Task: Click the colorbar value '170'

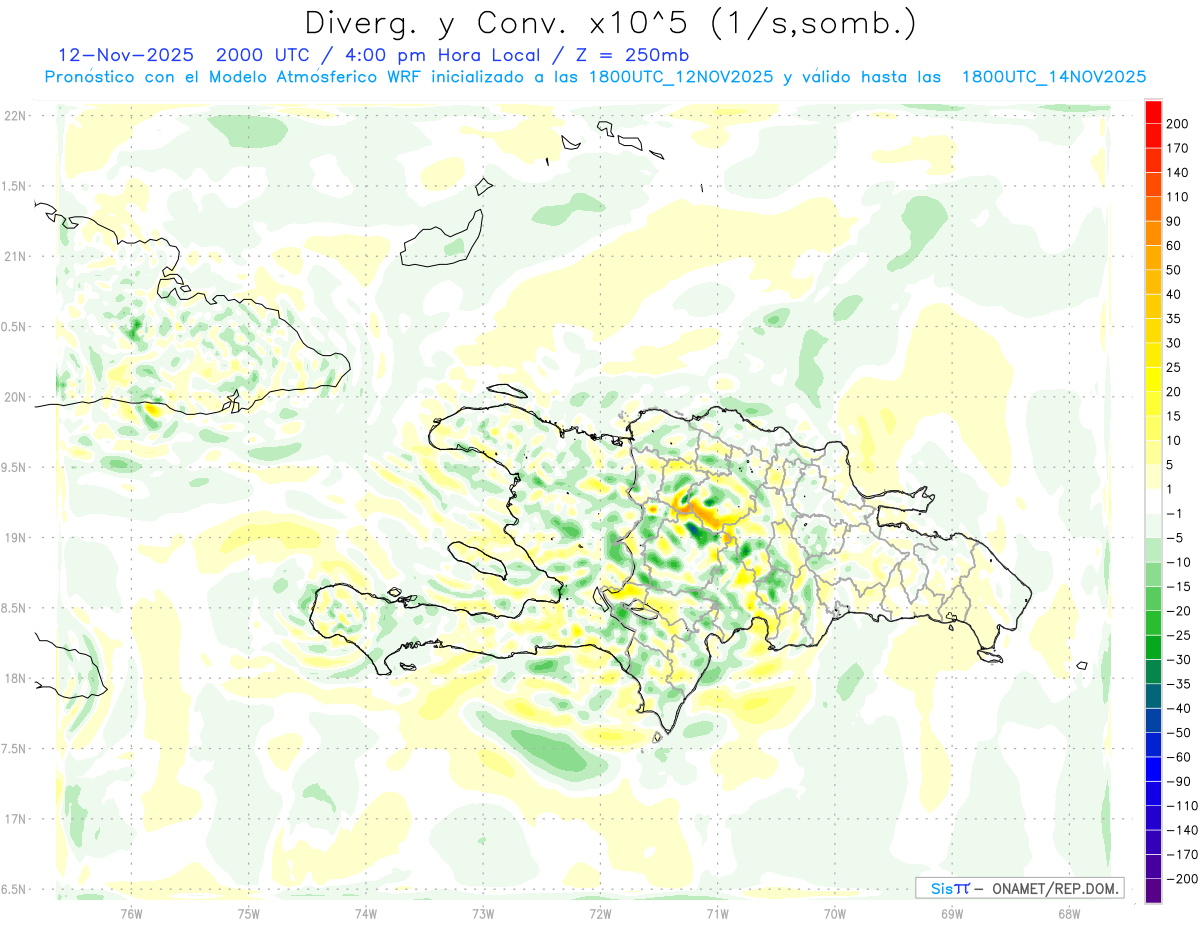Action: pos(1178,148)
